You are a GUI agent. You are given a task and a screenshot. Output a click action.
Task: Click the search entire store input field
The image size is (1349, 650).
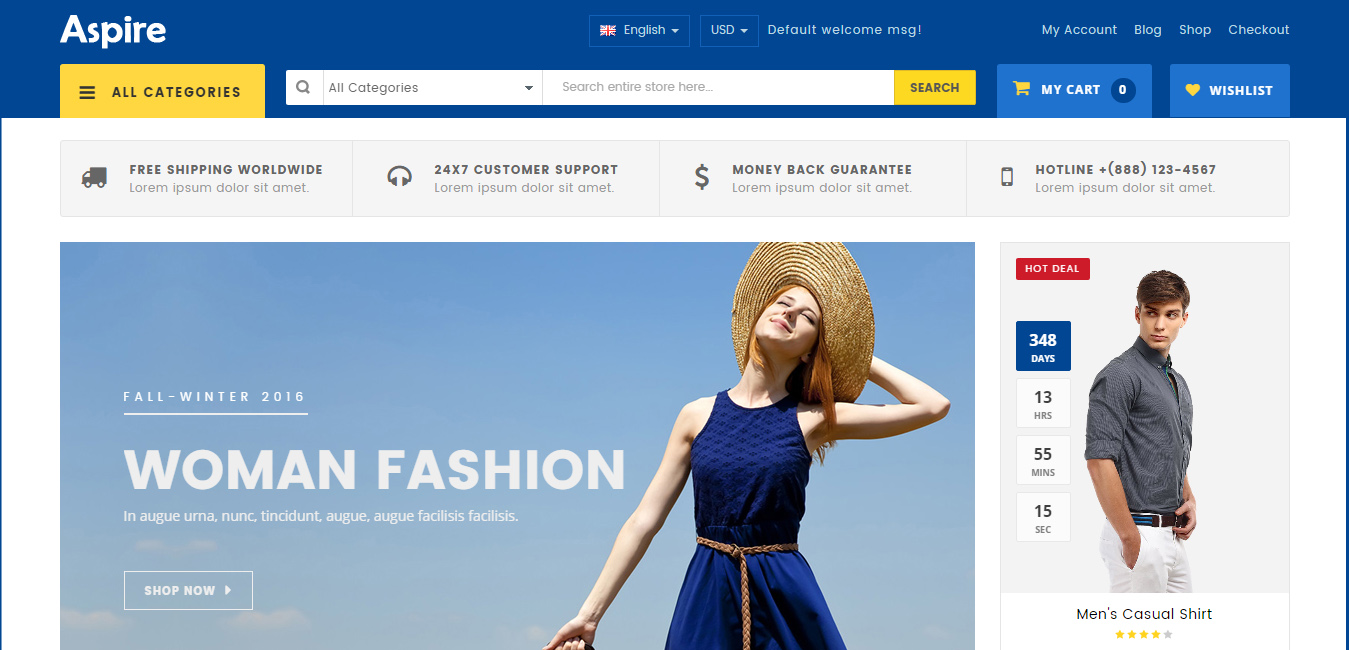click(718, 87)
